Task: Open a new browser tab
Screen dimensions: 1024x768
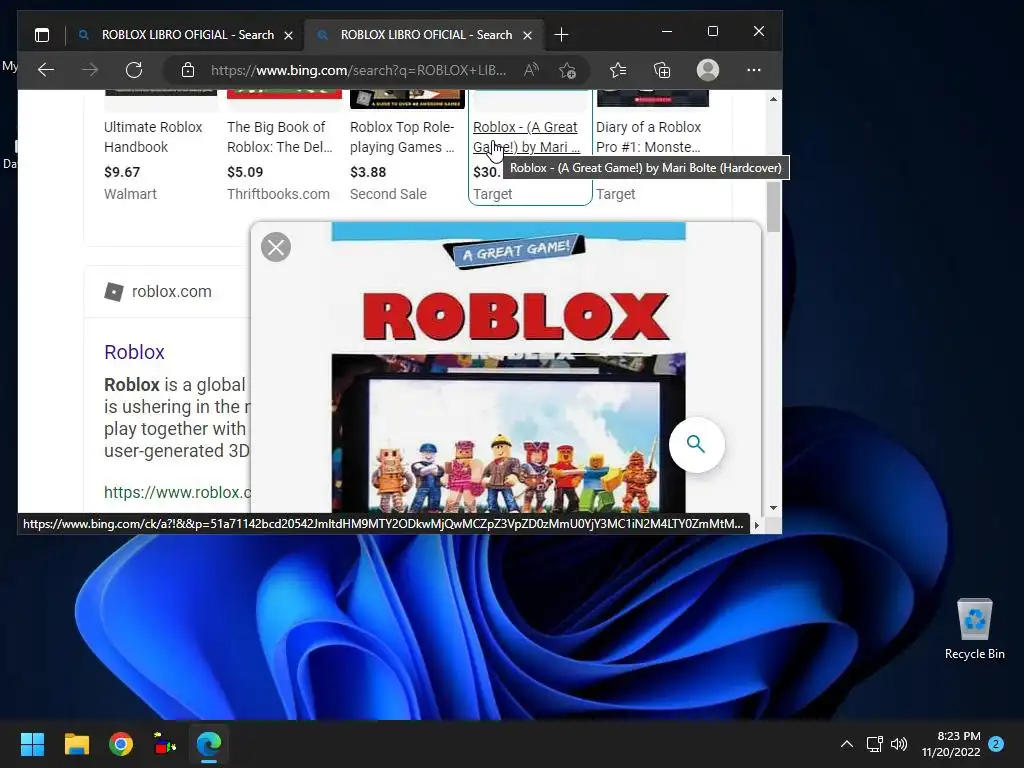Action: pos(561,35)
